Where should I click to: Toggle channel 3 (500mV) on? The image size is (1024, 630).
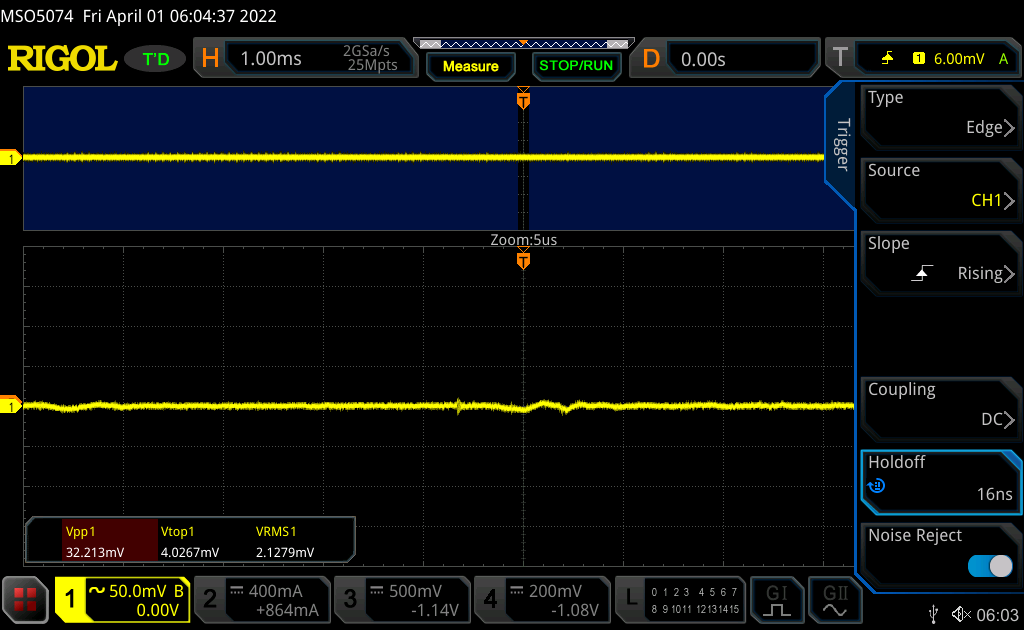coord(350,599)
